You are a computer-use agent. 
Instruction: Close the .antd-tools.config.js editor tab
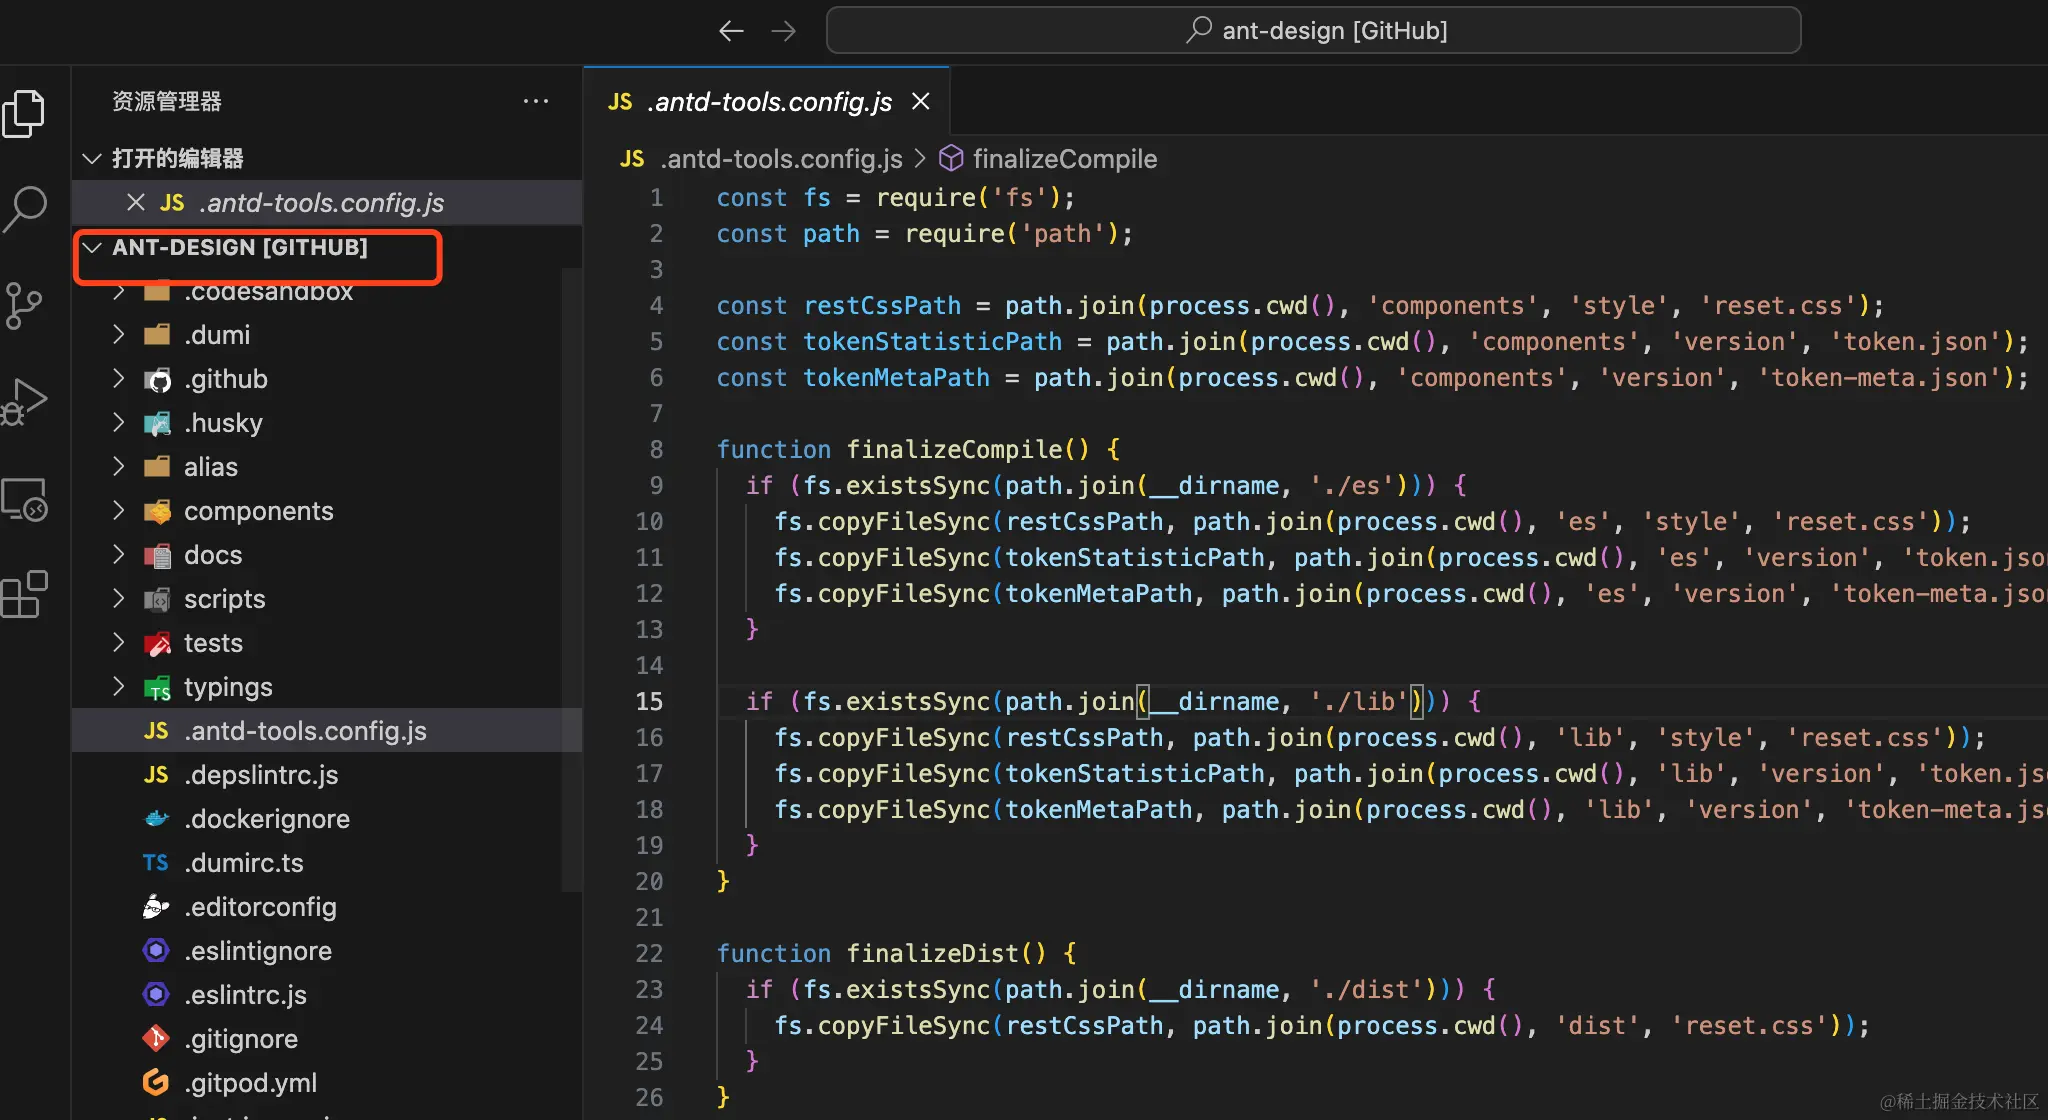tap(921, 101)
